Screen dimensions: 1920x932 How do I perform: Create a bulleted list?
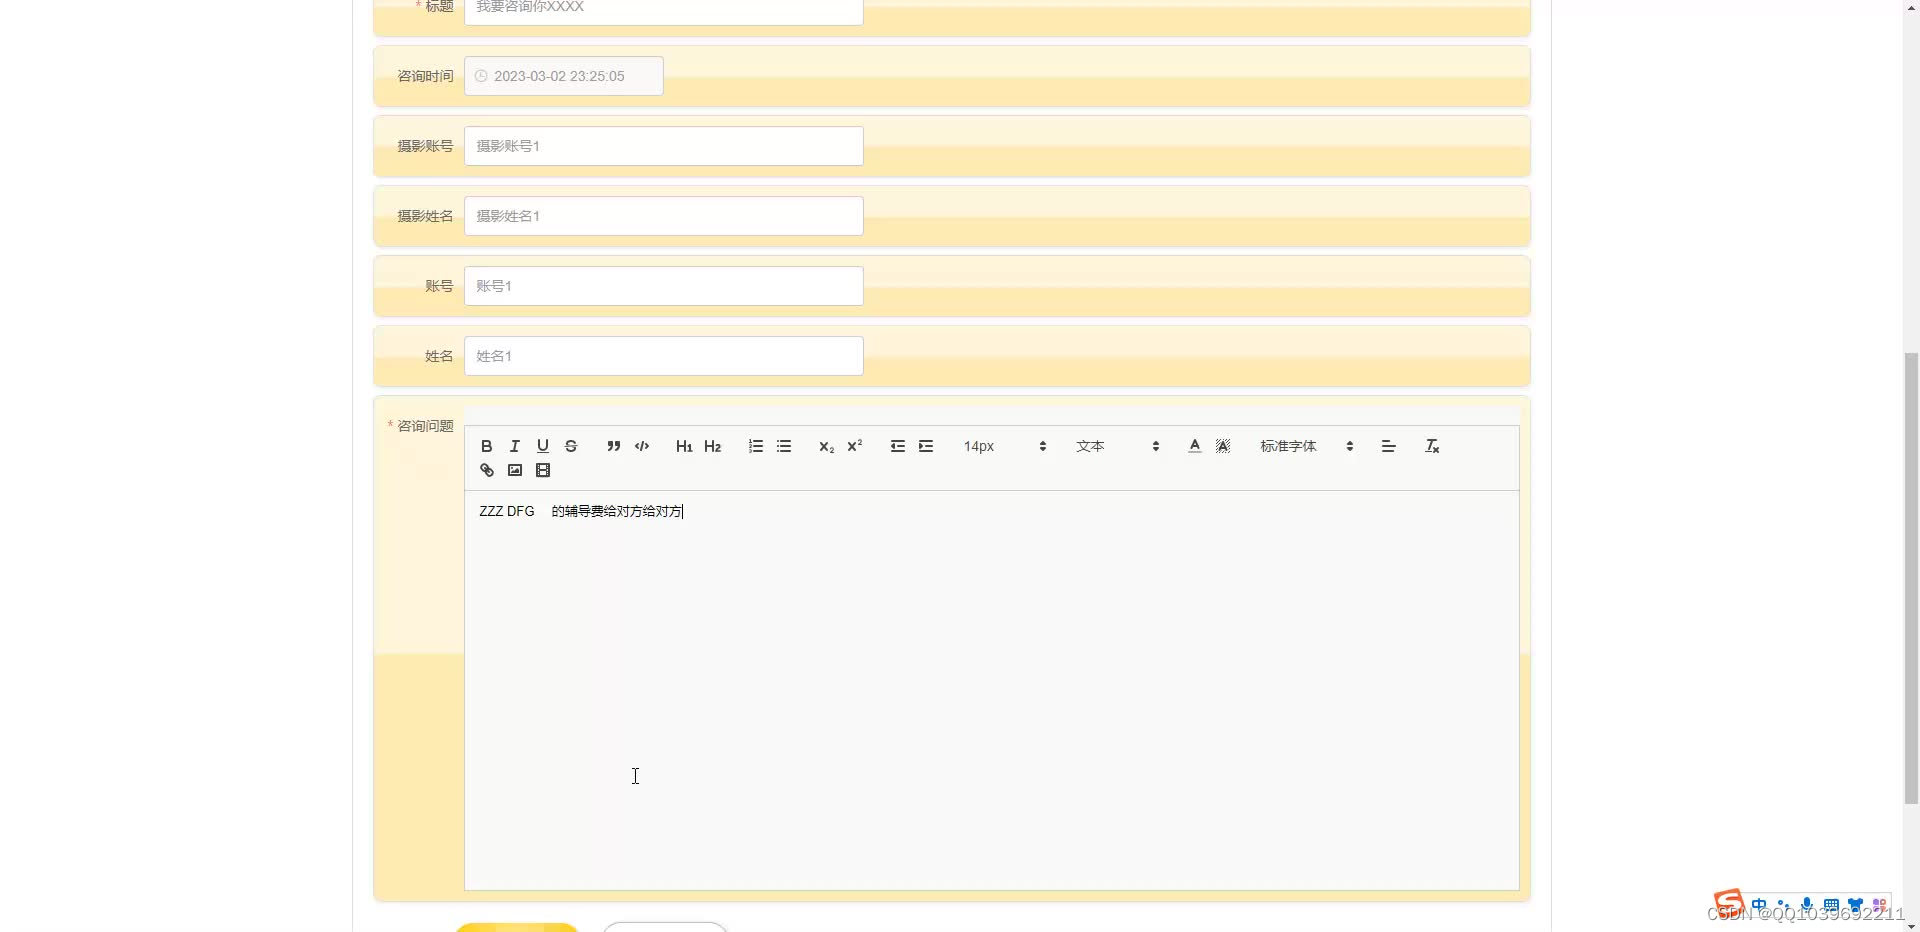(784, 446)
